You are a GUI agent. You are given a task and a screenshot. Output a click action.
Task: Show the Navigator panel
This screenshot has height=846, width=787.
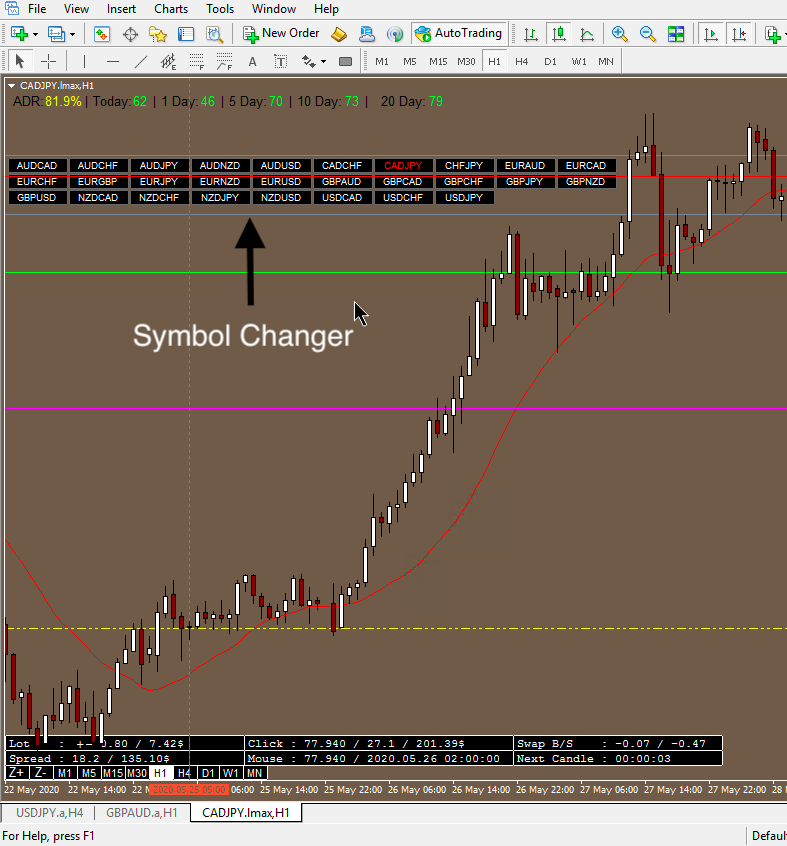pos(158,35)
